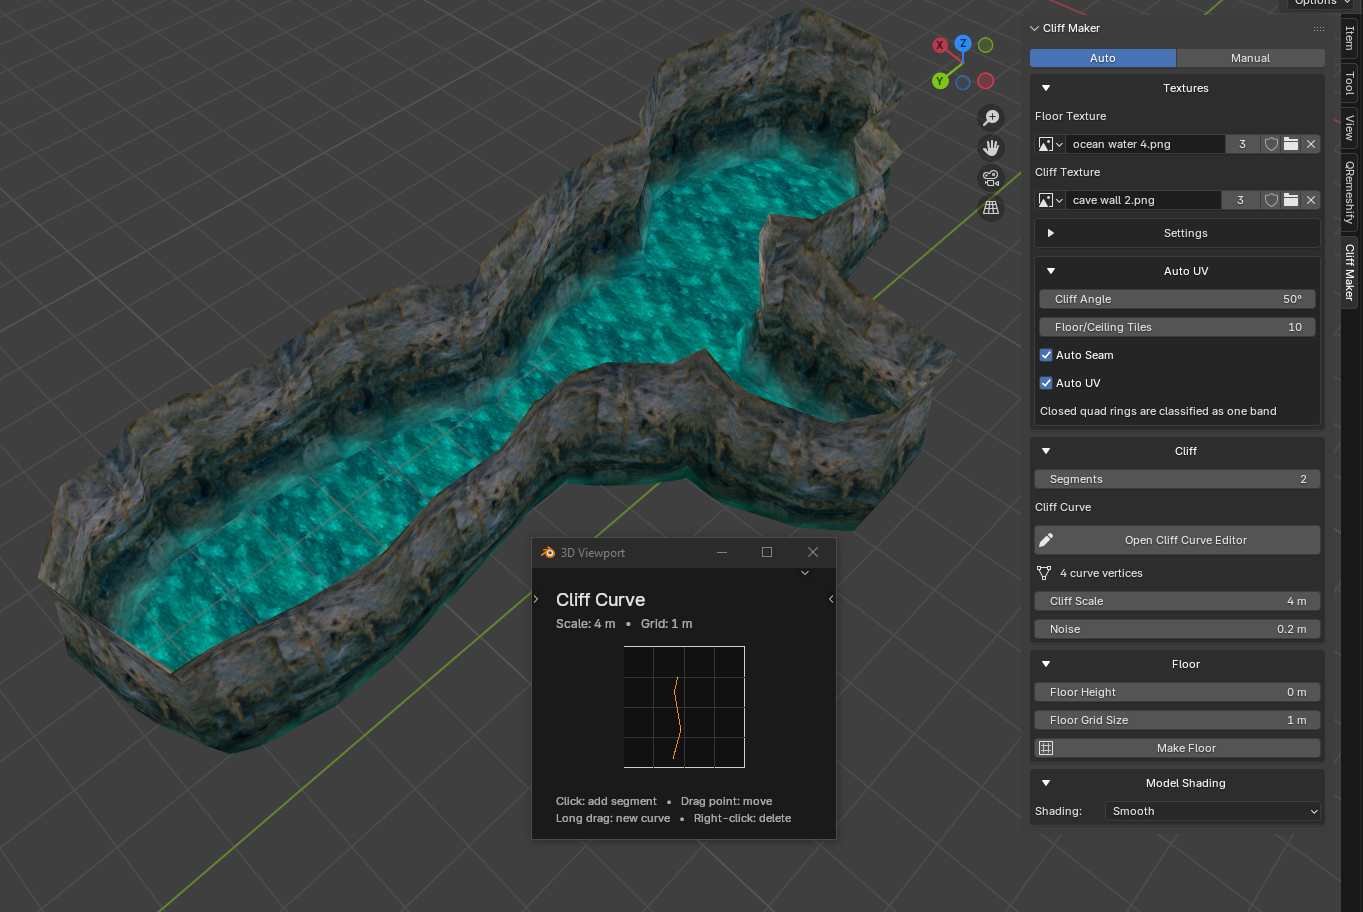
Task: Open the QRemeshify sidebar tab
Action: coord(1350,191)
